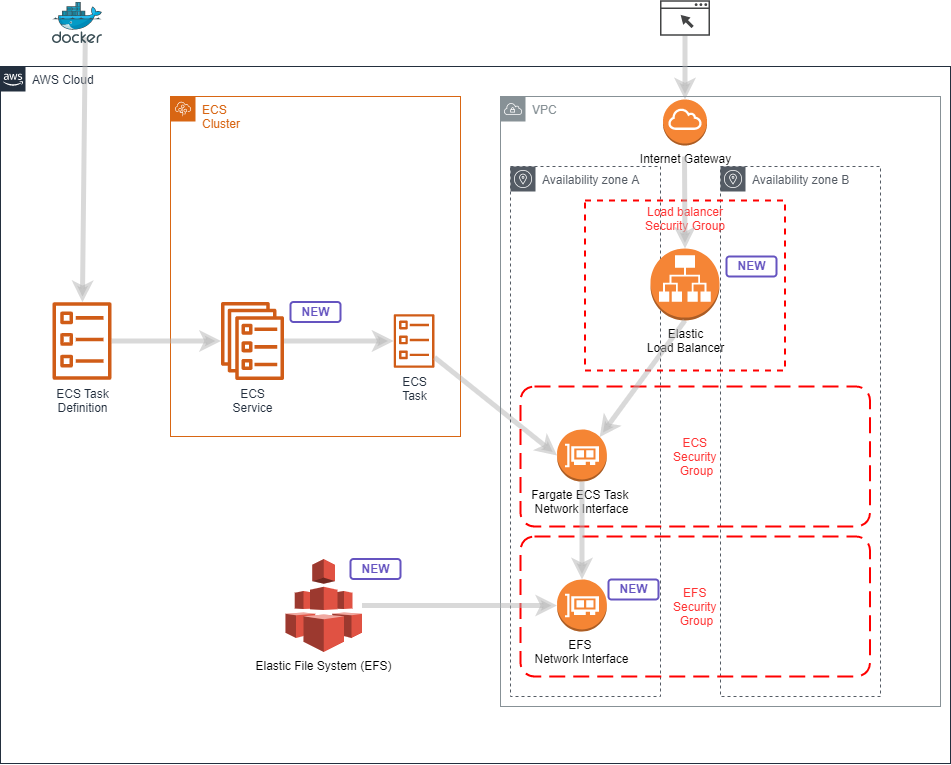The height and width of the screenshot is (765, 951).
Task: Click the Docker whale logo
Action: pos(77,23)
